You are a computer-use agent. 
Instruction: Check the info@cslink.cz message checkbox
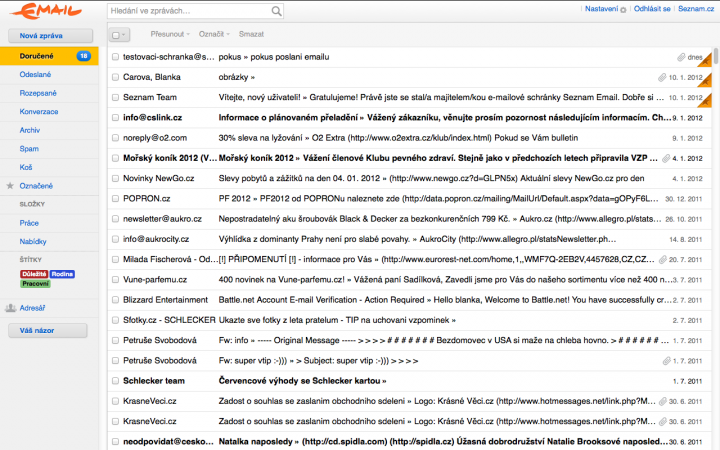pyautogui.click(x=115, y=118)
